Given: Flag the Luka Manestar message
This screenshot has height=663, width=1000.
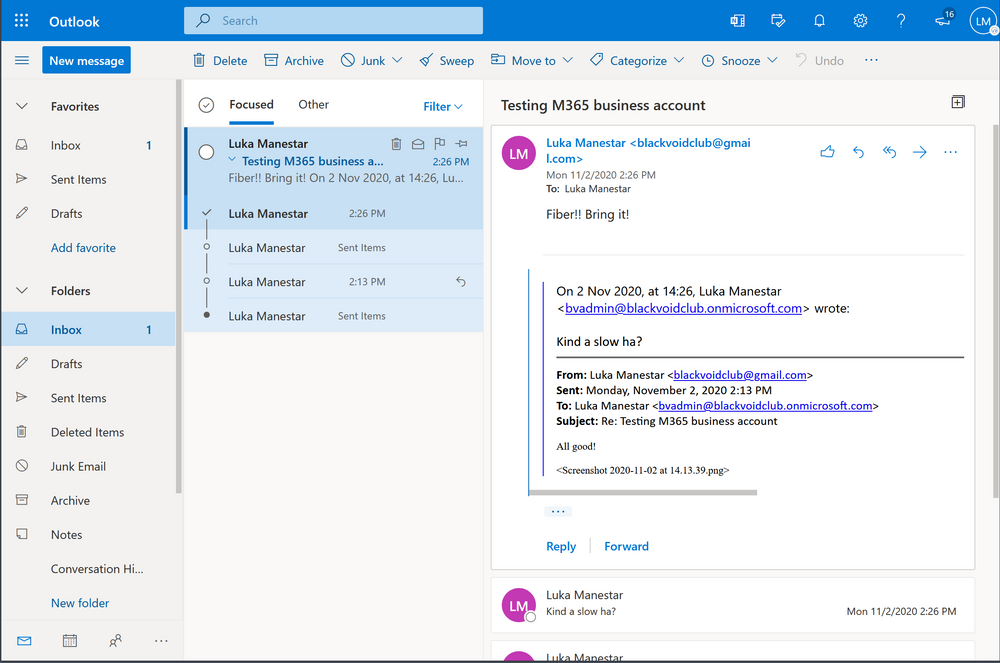Looking at the screenshot, I should click(439, 144).
